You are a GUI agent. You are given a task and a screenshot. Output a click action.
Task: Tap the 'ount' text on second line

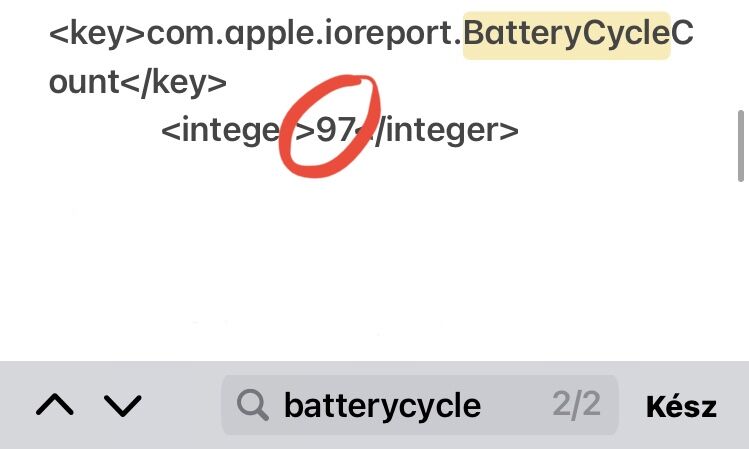(x=84, y=83)
